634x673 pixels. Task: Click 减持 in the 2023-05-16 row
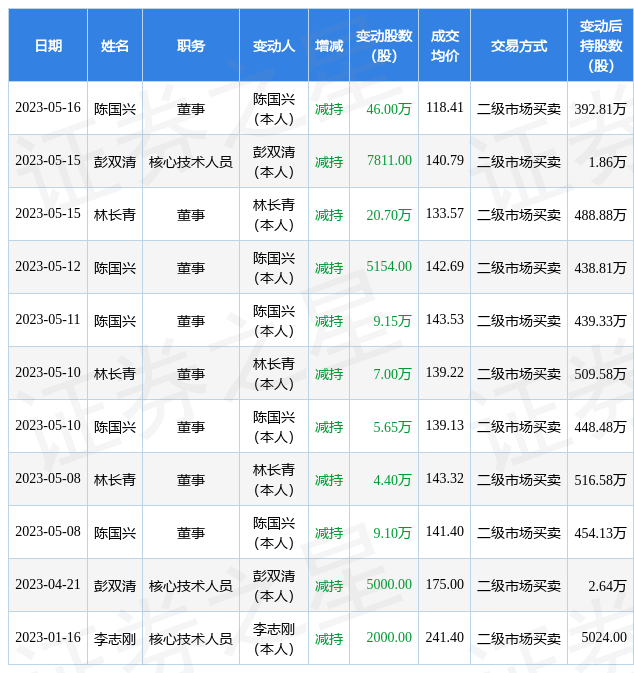(329, 109)
